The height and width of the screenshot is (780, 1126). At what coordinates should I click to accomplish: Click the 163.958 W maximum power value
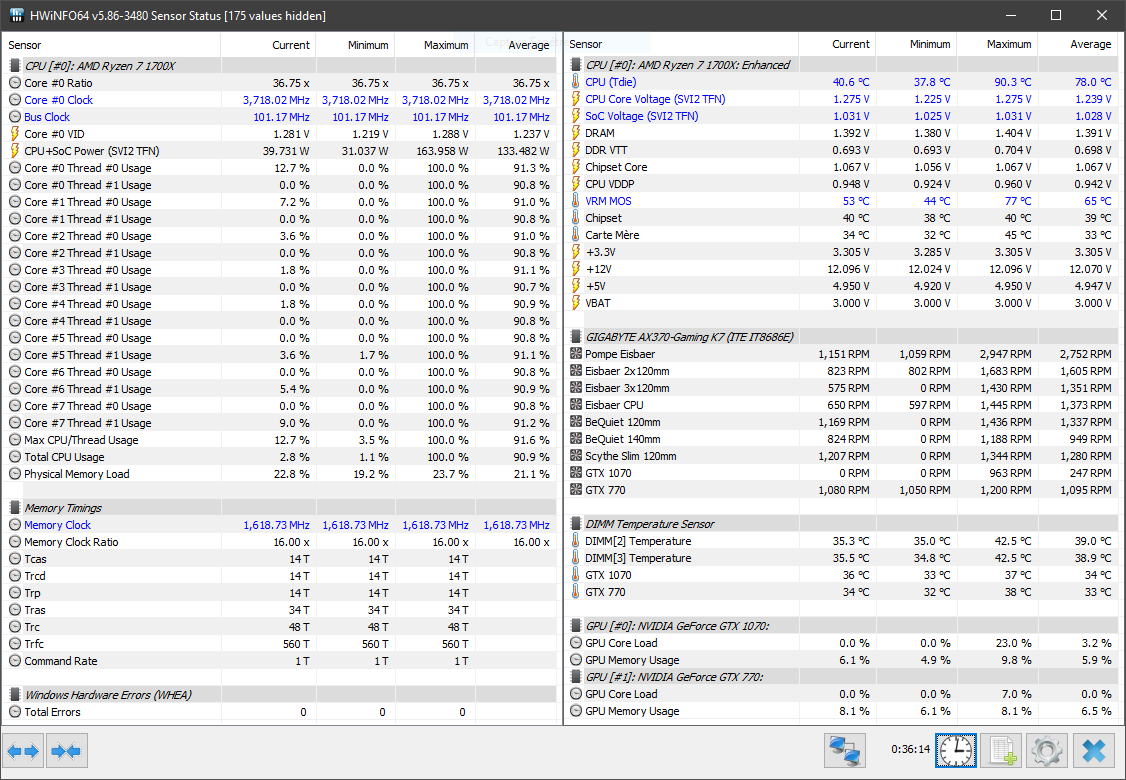[442, 151]
